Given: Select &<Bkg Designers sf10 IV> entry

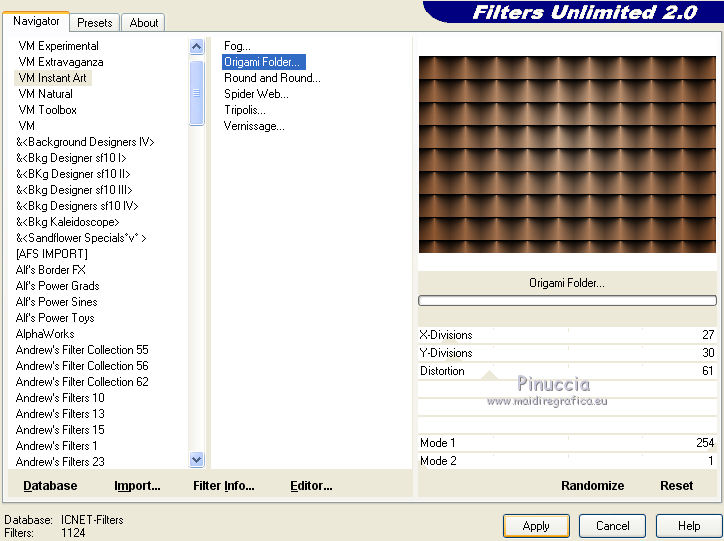Looking at the screenshot, I should (77, 206).
